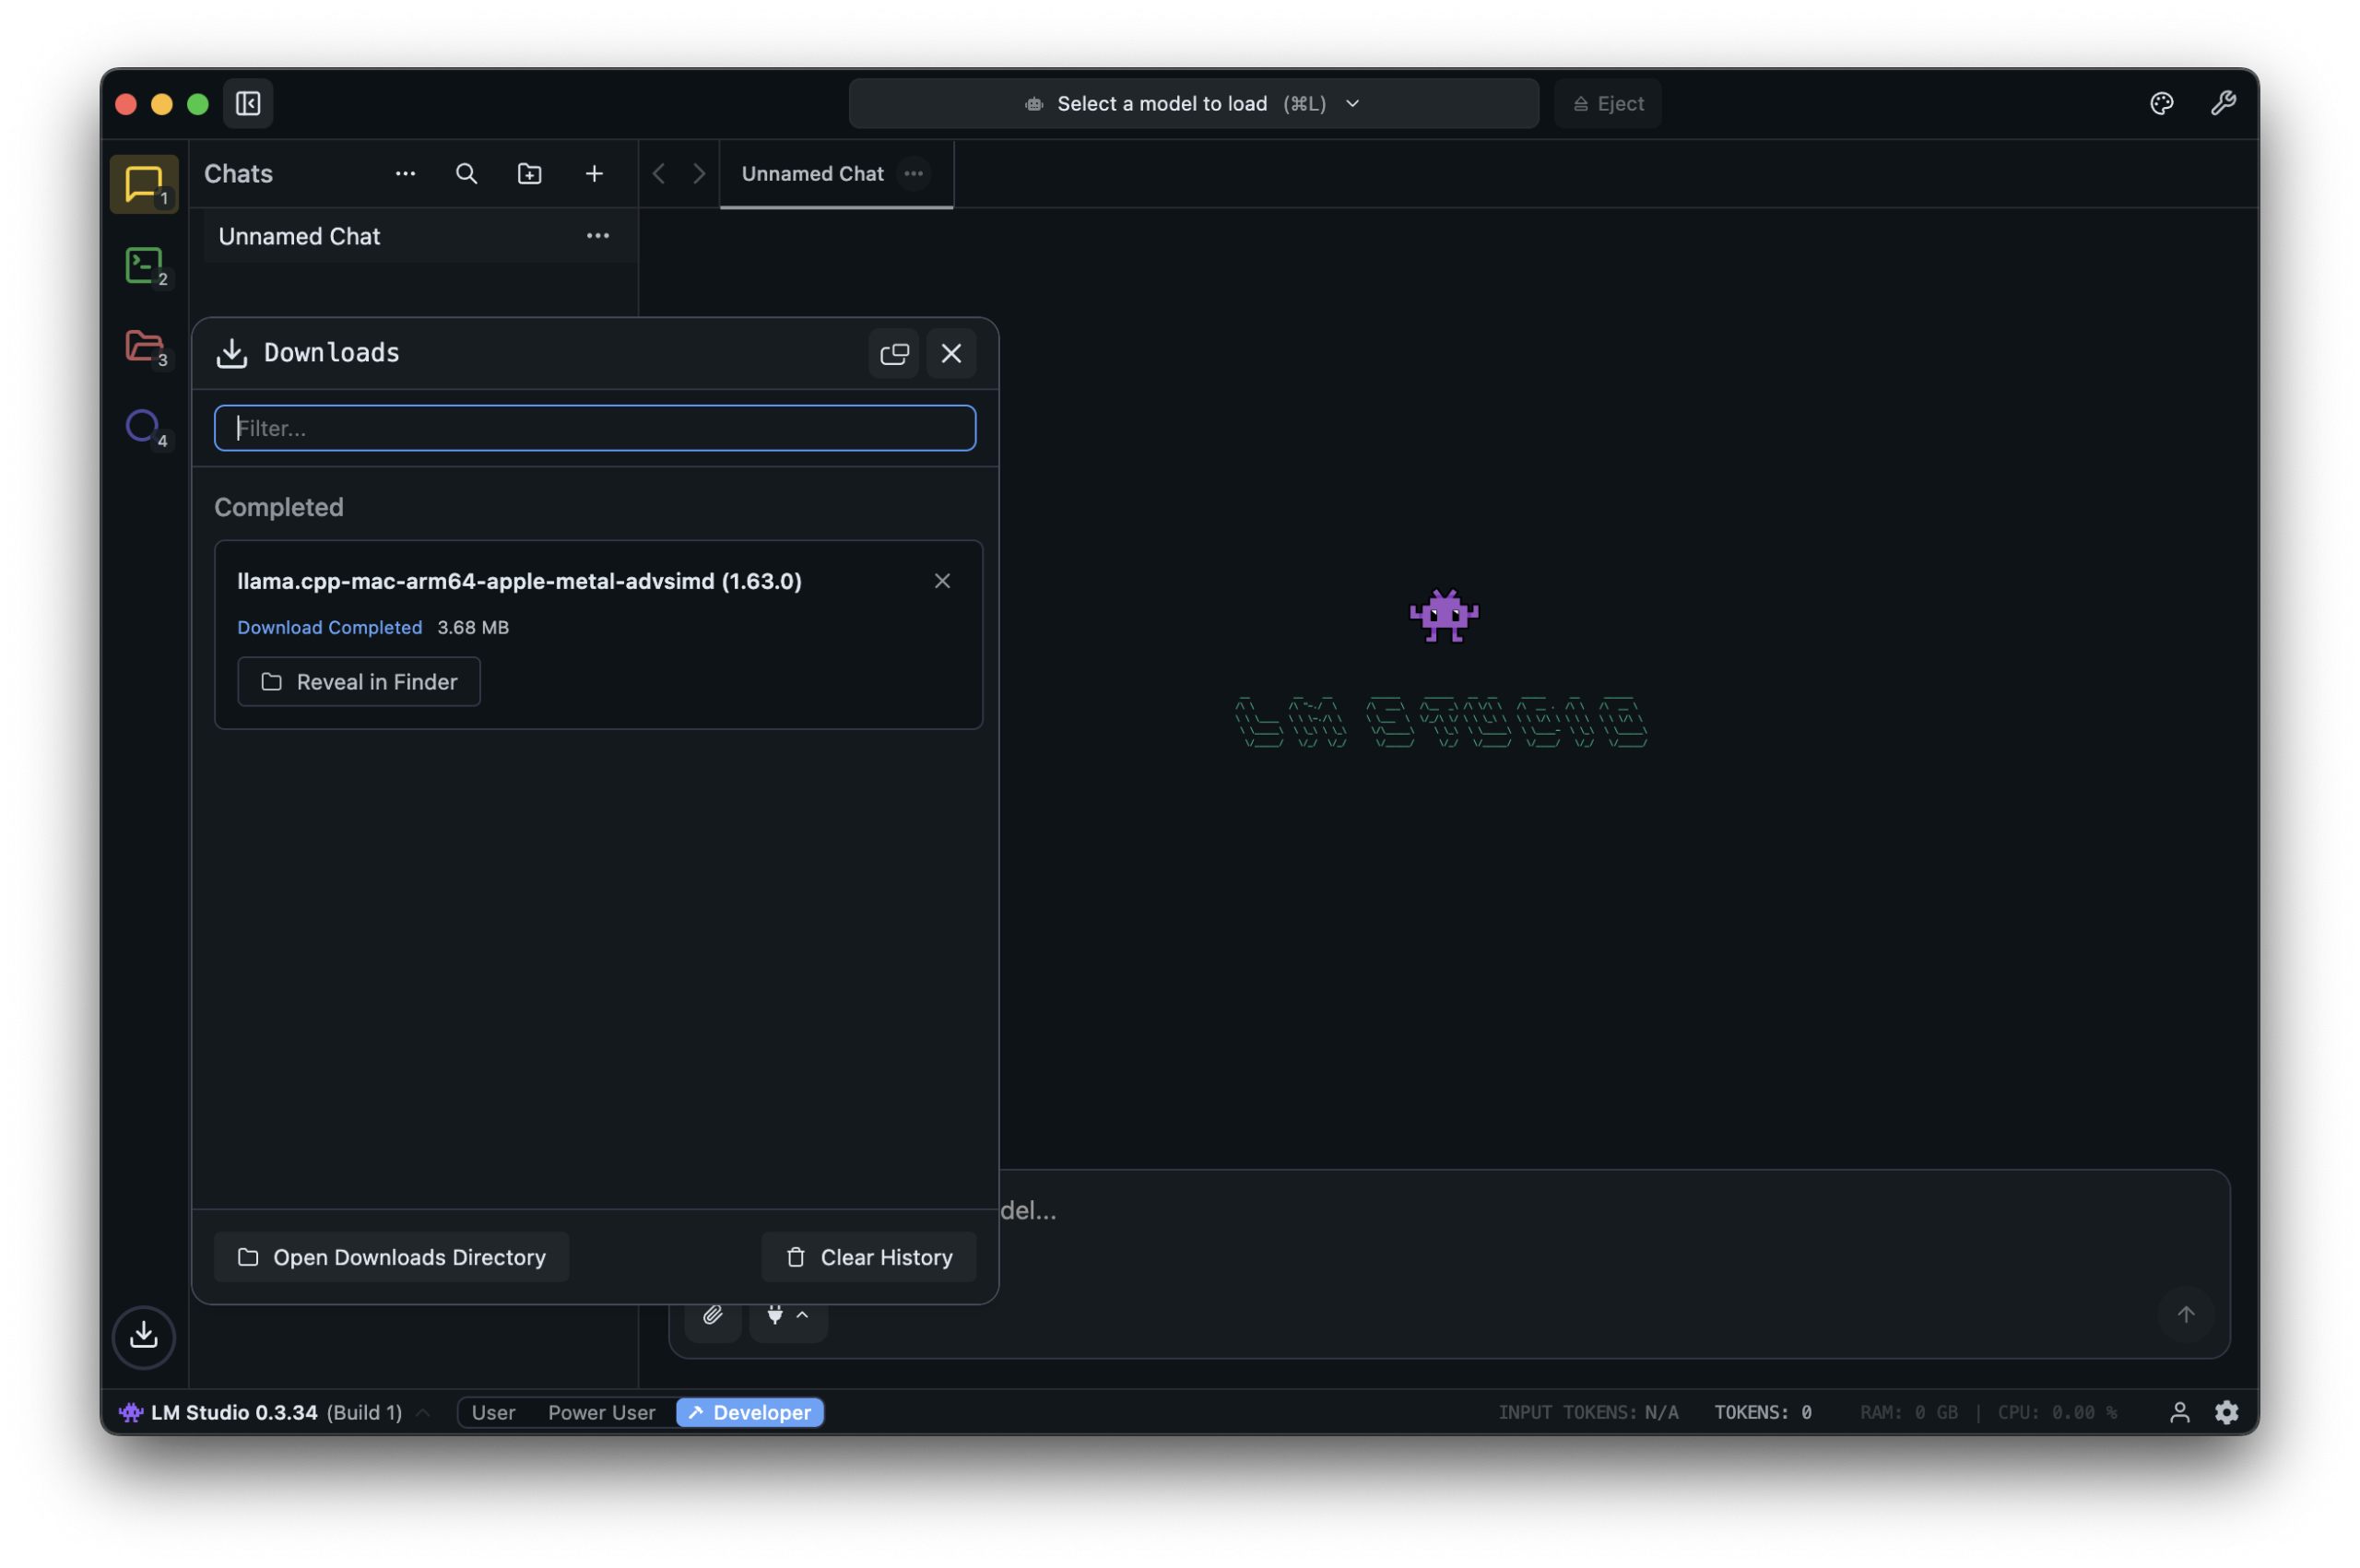Open My Models folder sidebar icon
This screenshot has height=1568, width=2360.
point(144,346)
